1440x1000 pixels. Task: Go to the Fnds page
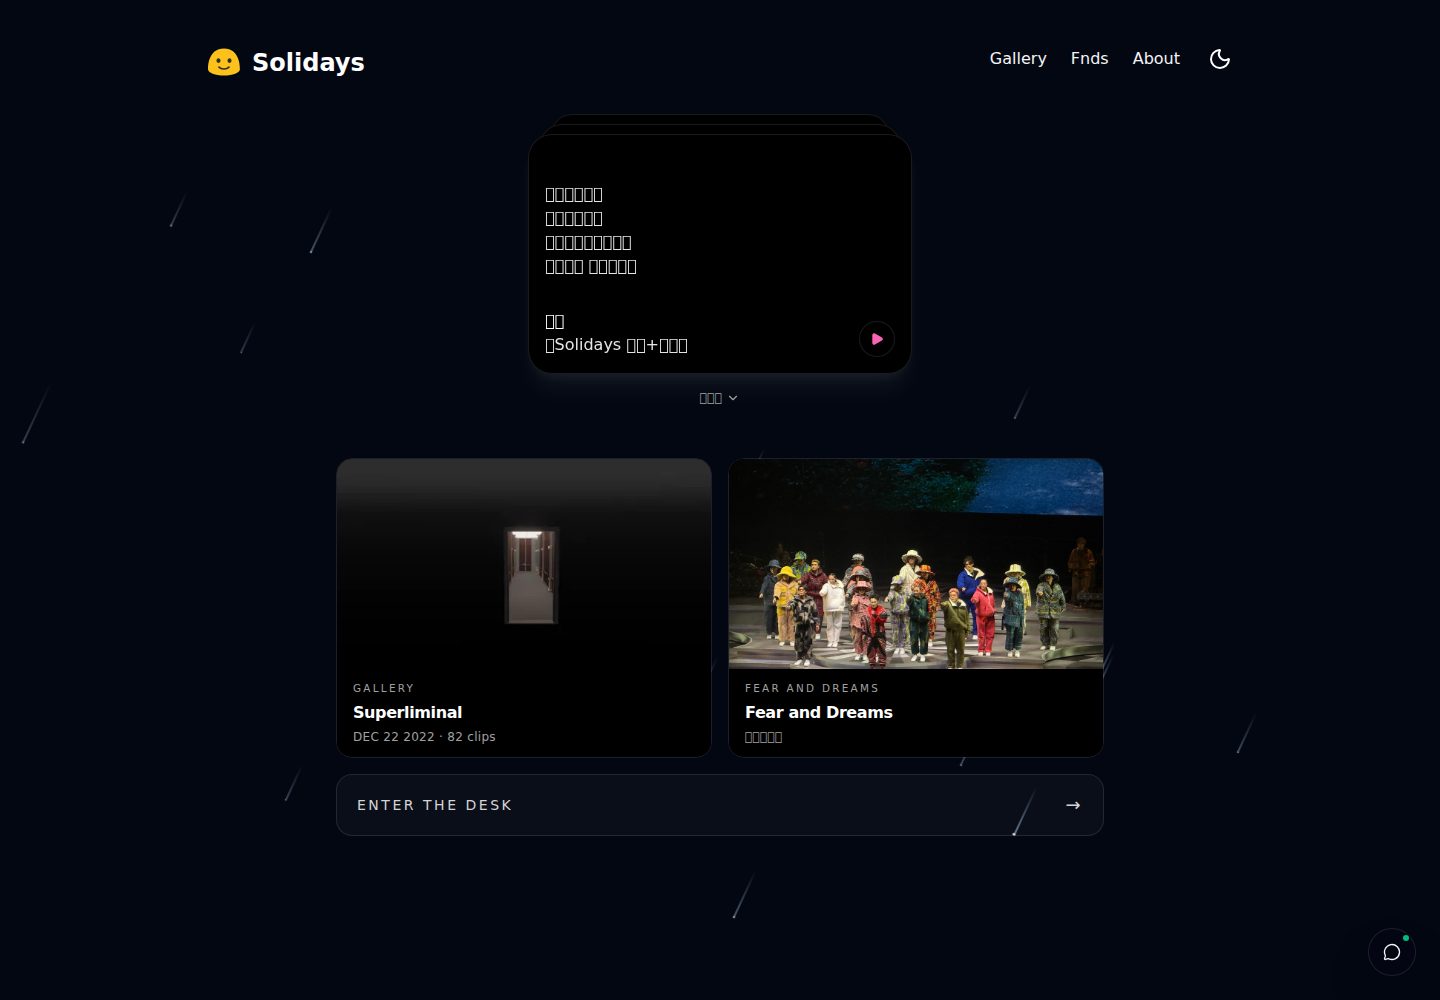(1089, 59)
